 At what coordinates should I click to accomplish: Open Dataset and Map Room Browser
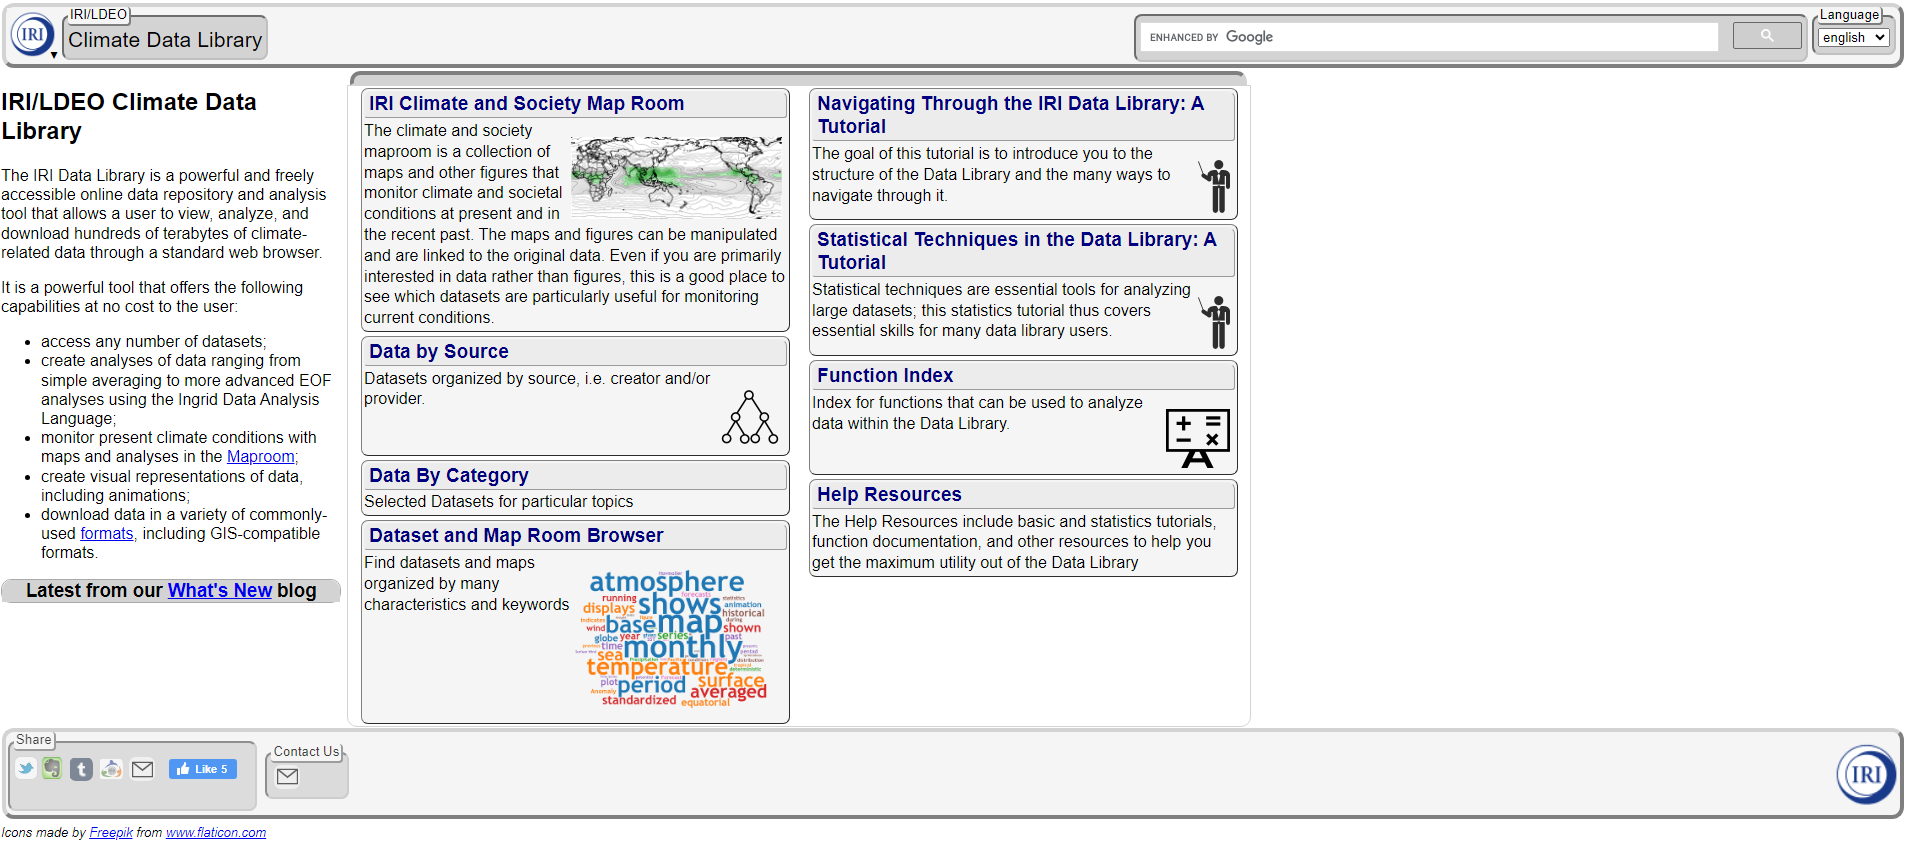click(516, 535)
